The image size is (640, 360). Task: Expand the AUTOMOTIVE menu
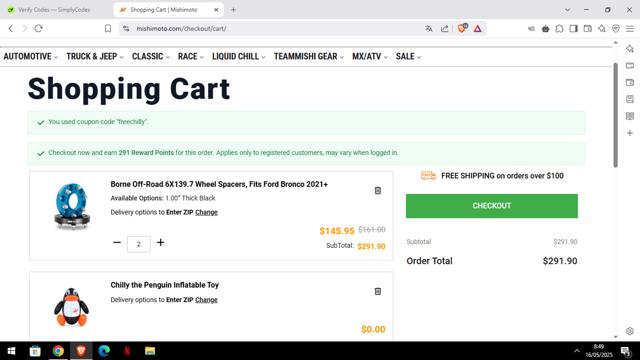[x=31, y=56]
